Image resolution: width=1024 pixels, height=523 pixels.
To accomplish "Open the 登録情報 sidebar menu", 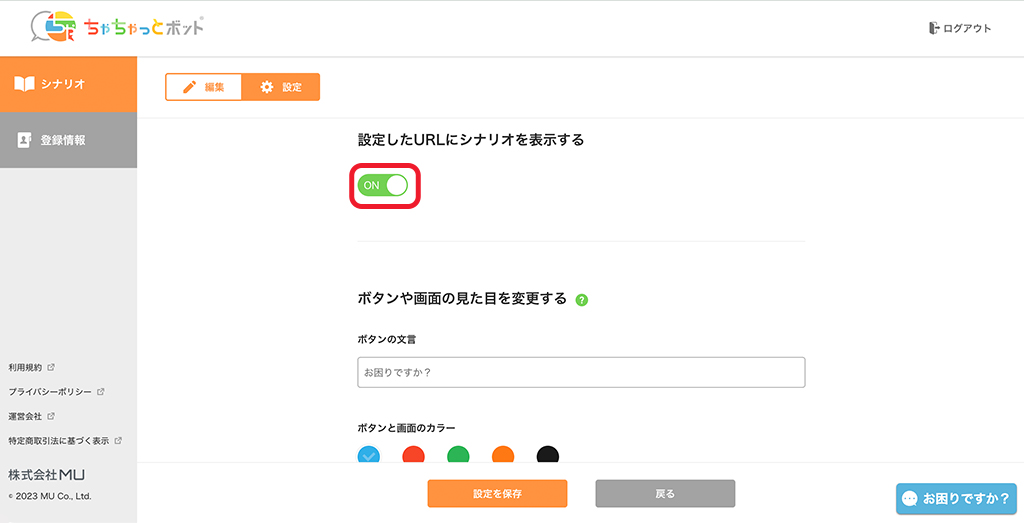I will click(x=68, y=140).
